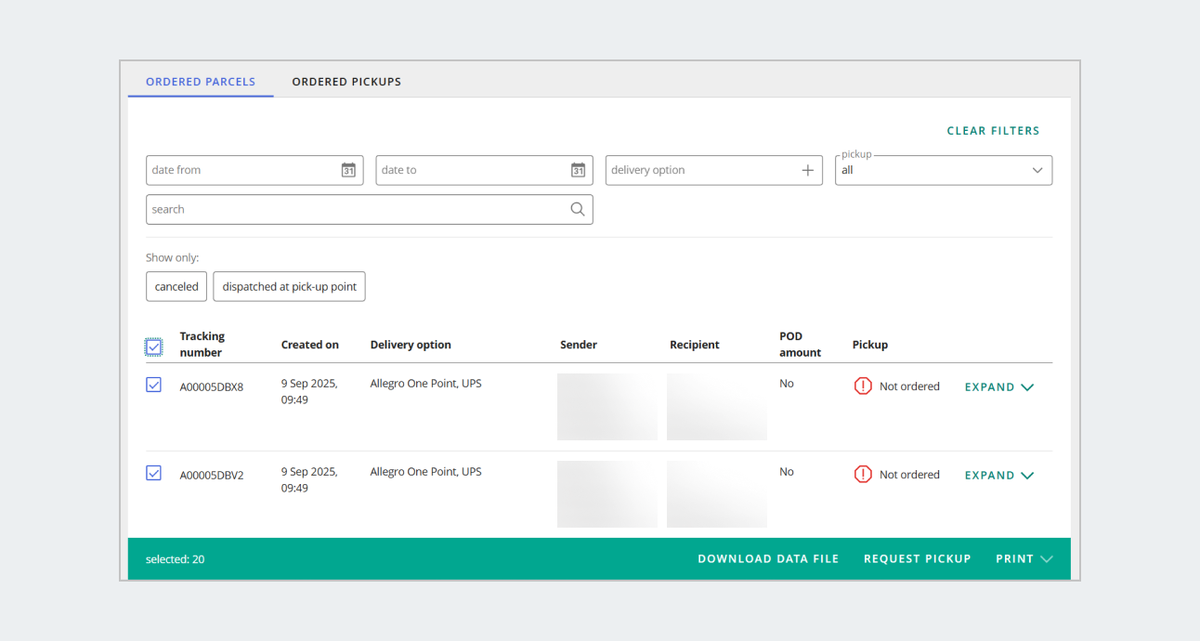Switch to the Ordered Pickups tab

[x=346, y=82]
